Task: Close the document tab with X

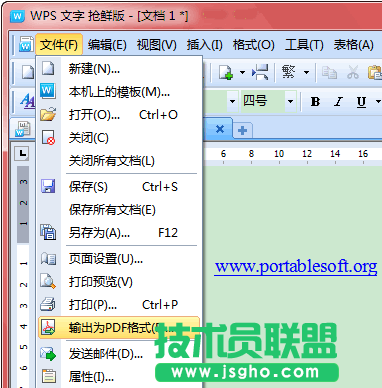Action: tap(220, 129)
